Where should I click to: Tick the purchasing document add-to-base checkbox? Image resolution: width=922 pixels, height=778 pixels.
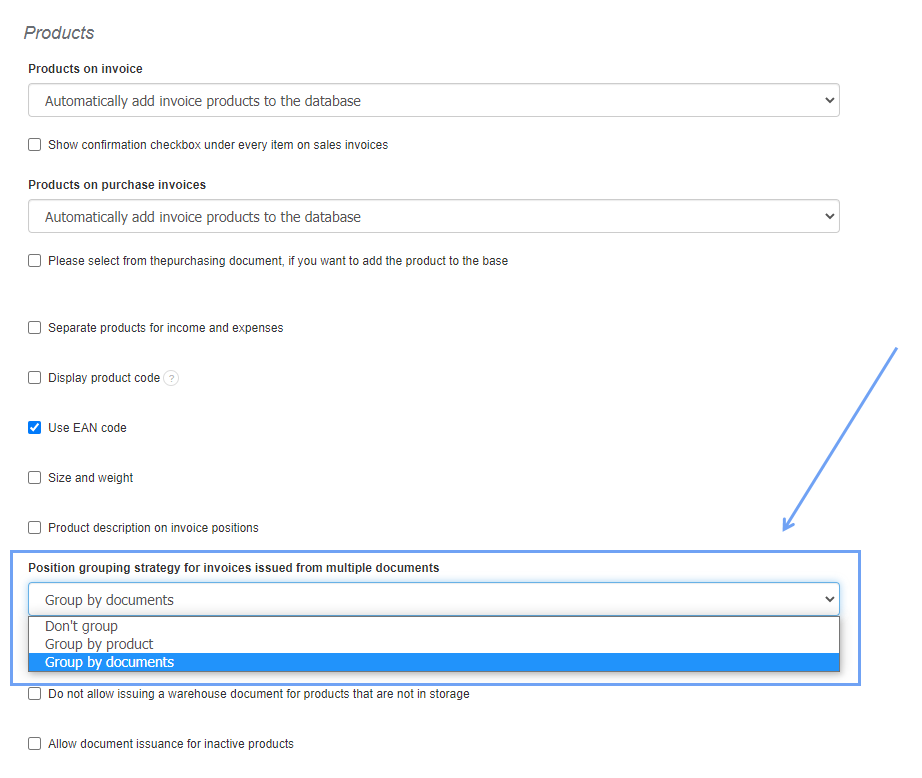pyautogui.click(x=35, y=261)
